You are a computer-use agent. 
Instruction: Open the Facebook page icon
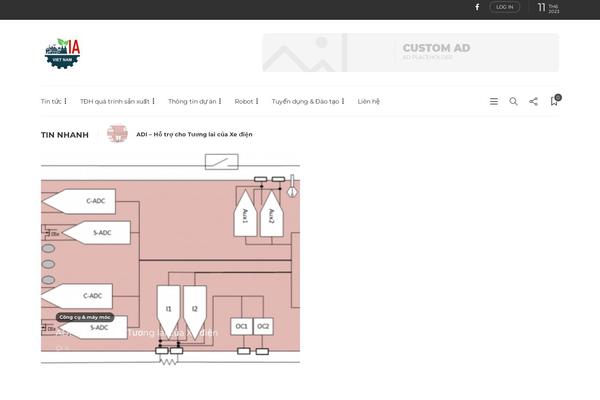(x=477, y=7)
